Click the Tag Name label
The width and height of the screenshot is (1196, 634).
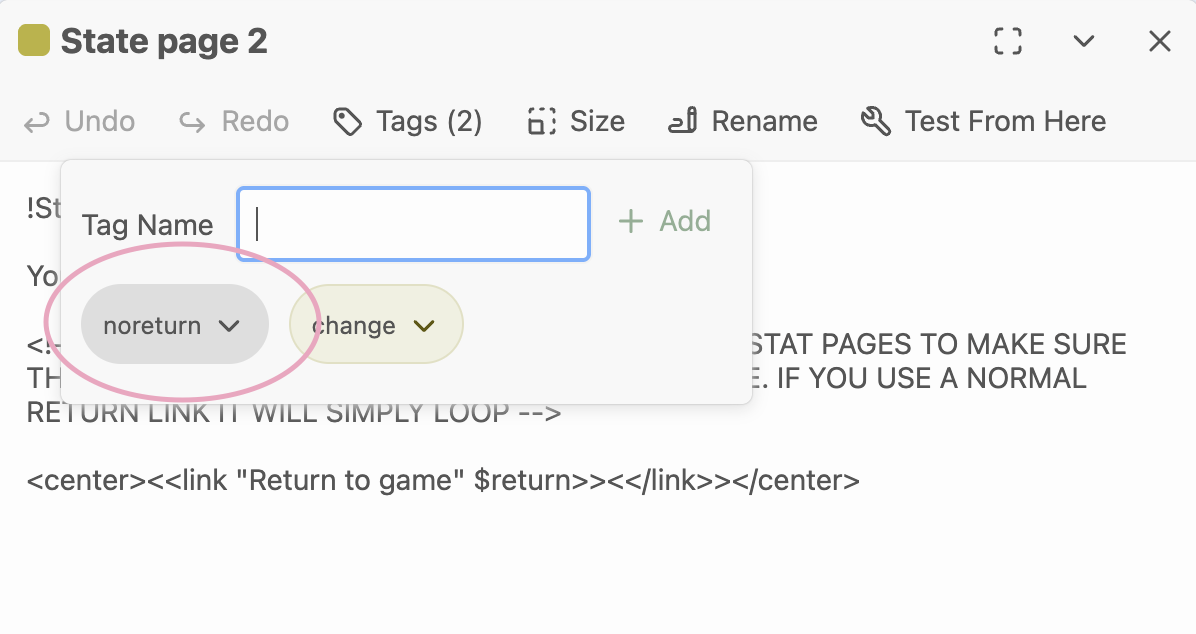click(148, 225)
